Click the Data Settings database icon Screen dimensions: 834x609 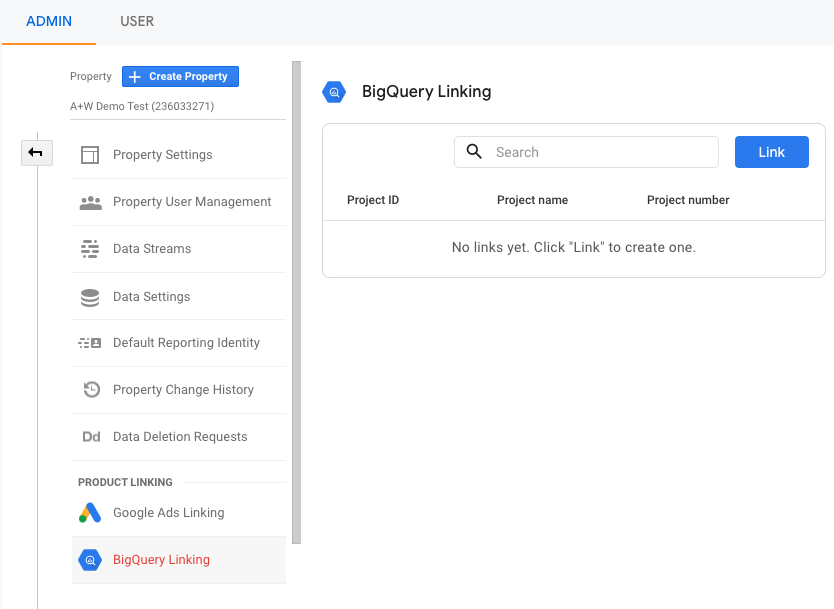pos(90,297)
